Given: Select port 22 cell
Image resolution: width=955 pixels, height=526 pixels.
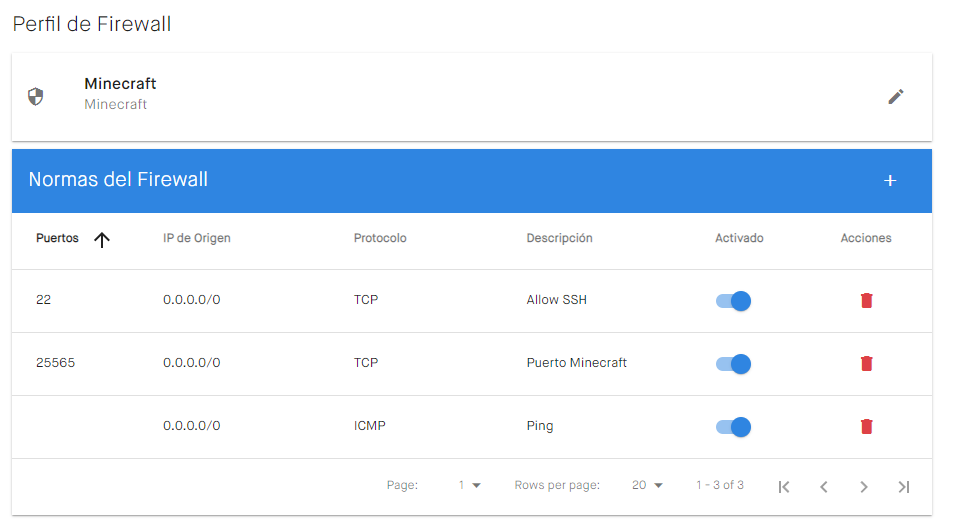Looking at the screenshot, I should coord(43,300).
